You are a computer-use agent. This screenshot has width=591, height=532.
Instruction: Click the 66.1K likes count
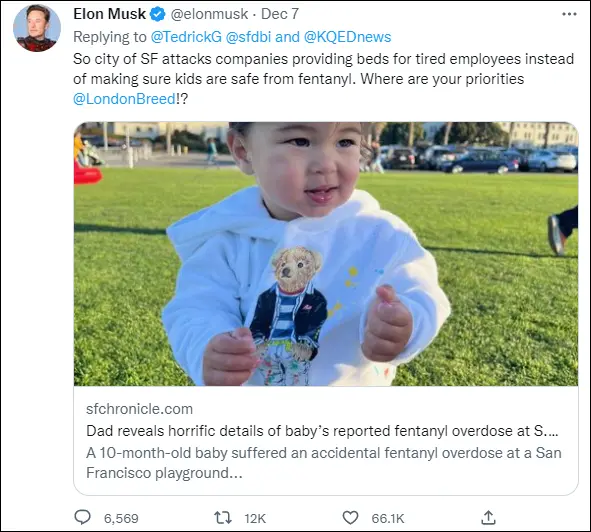pyautogui.click(x=387, y=518)
